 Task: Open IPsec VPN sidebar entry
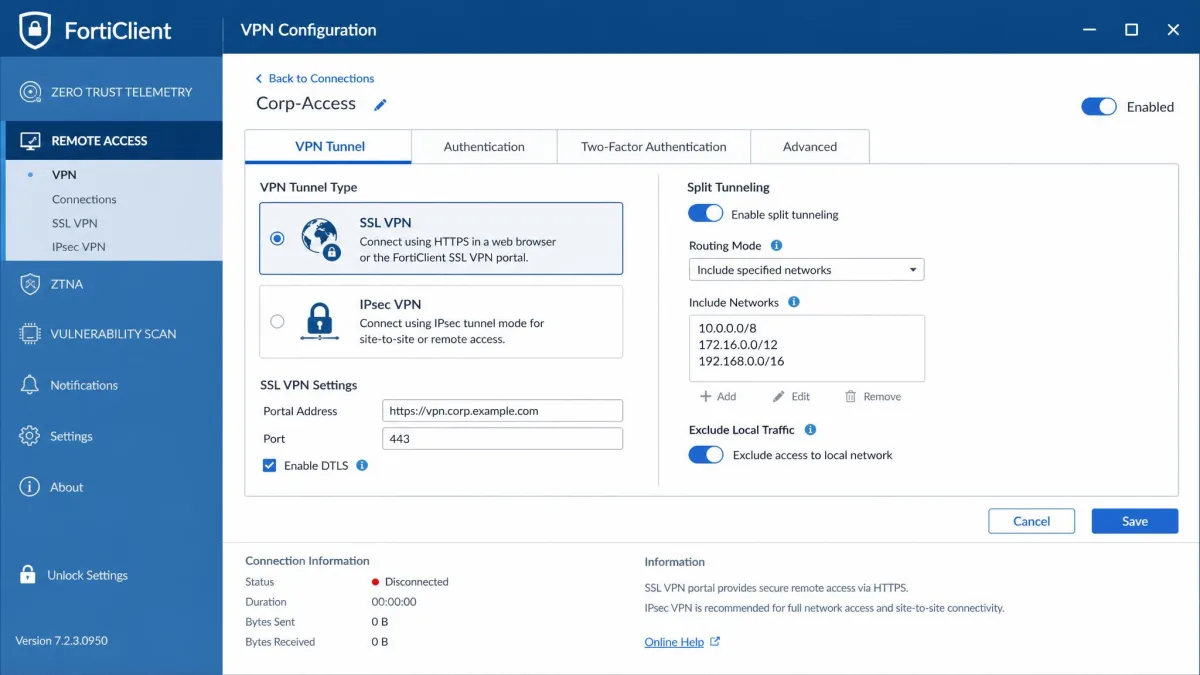point(78,246)
